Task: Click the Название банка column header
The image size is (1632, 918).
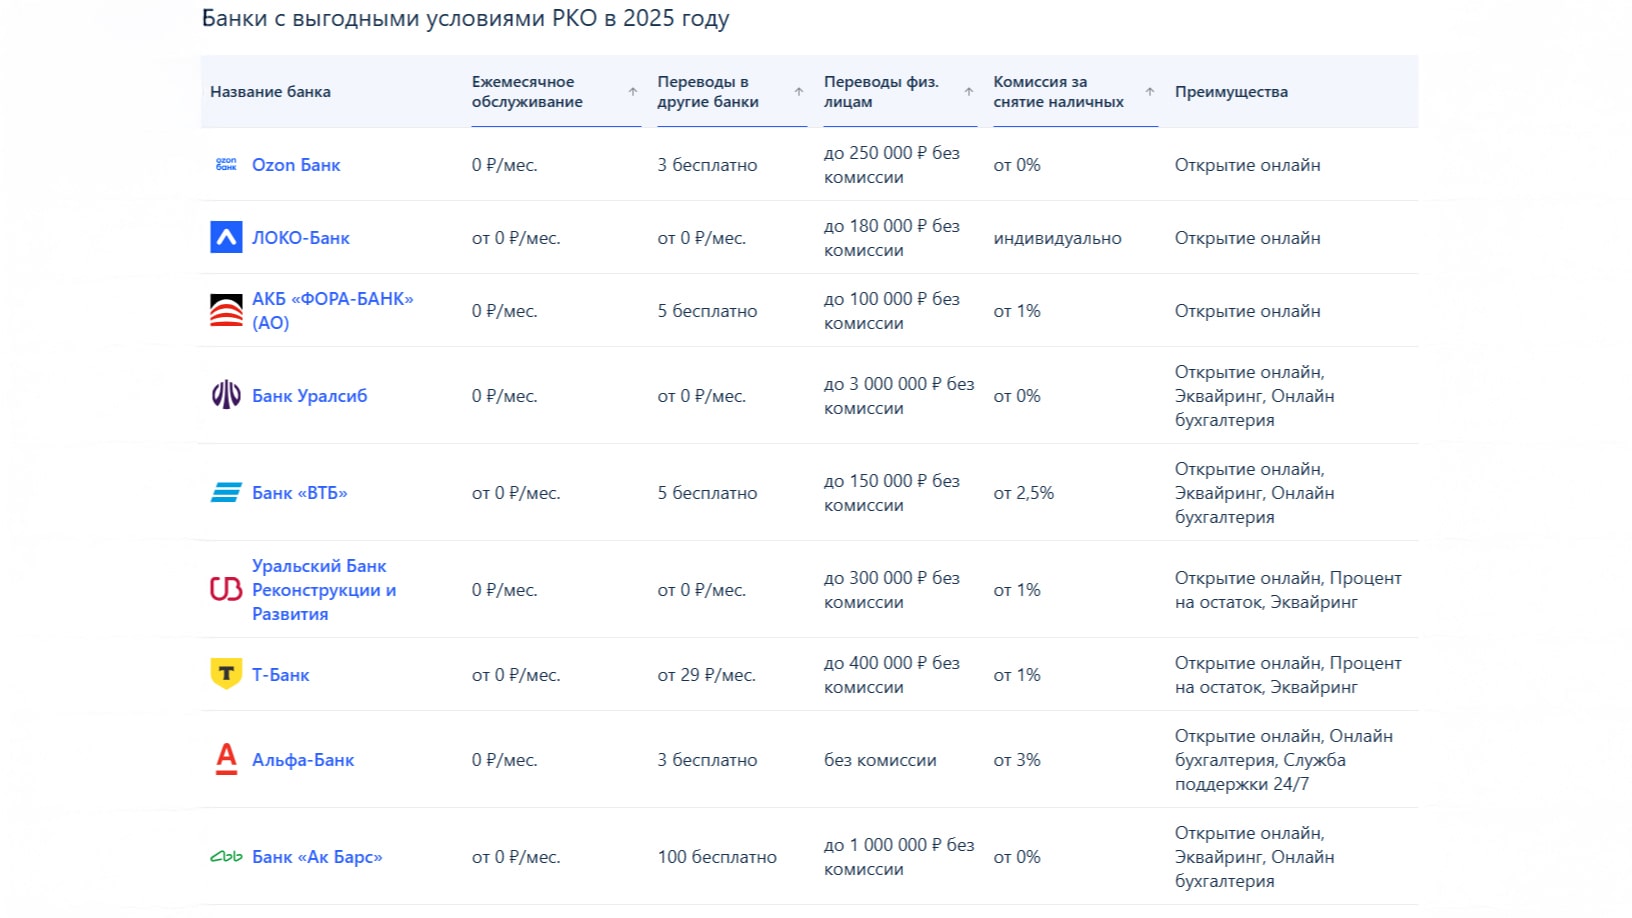Action: (x=270, y=92)
